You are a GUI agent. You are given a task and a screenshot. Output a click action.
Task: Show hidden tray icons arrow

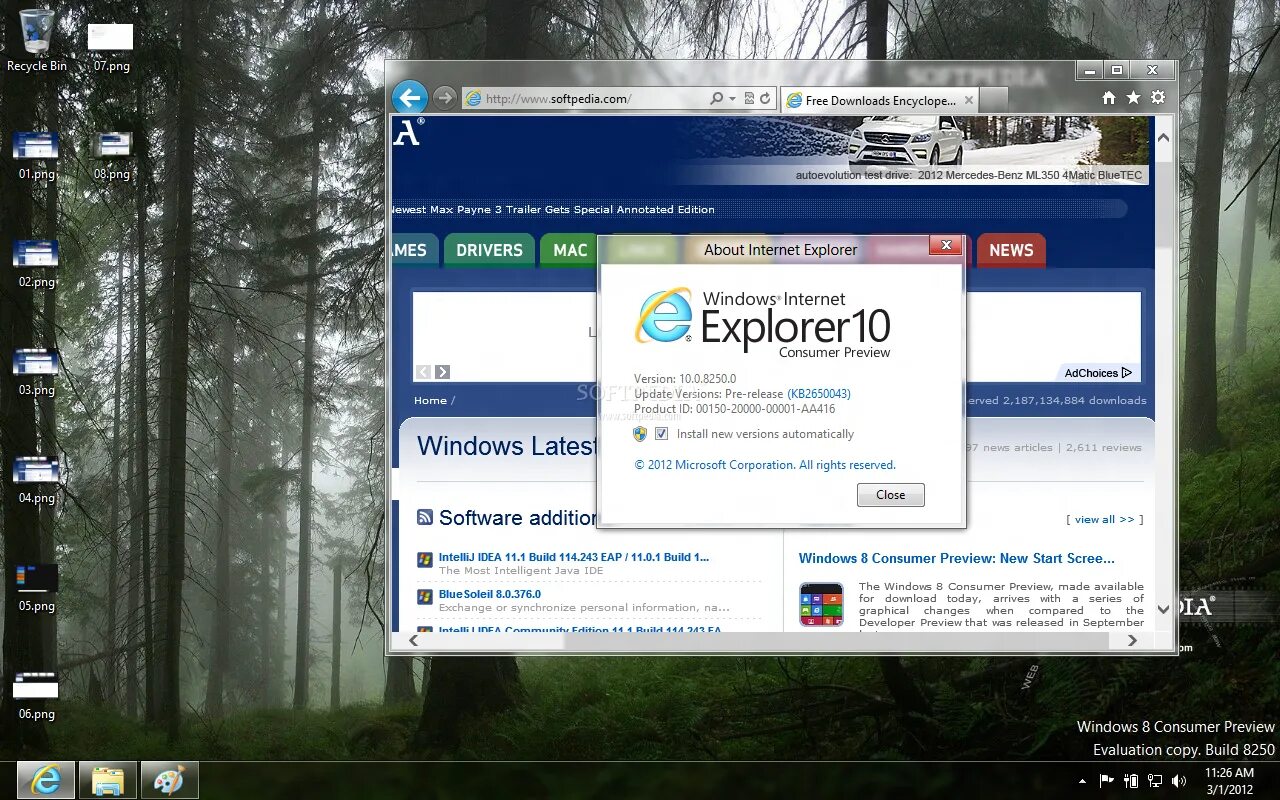click(1082, 781)
